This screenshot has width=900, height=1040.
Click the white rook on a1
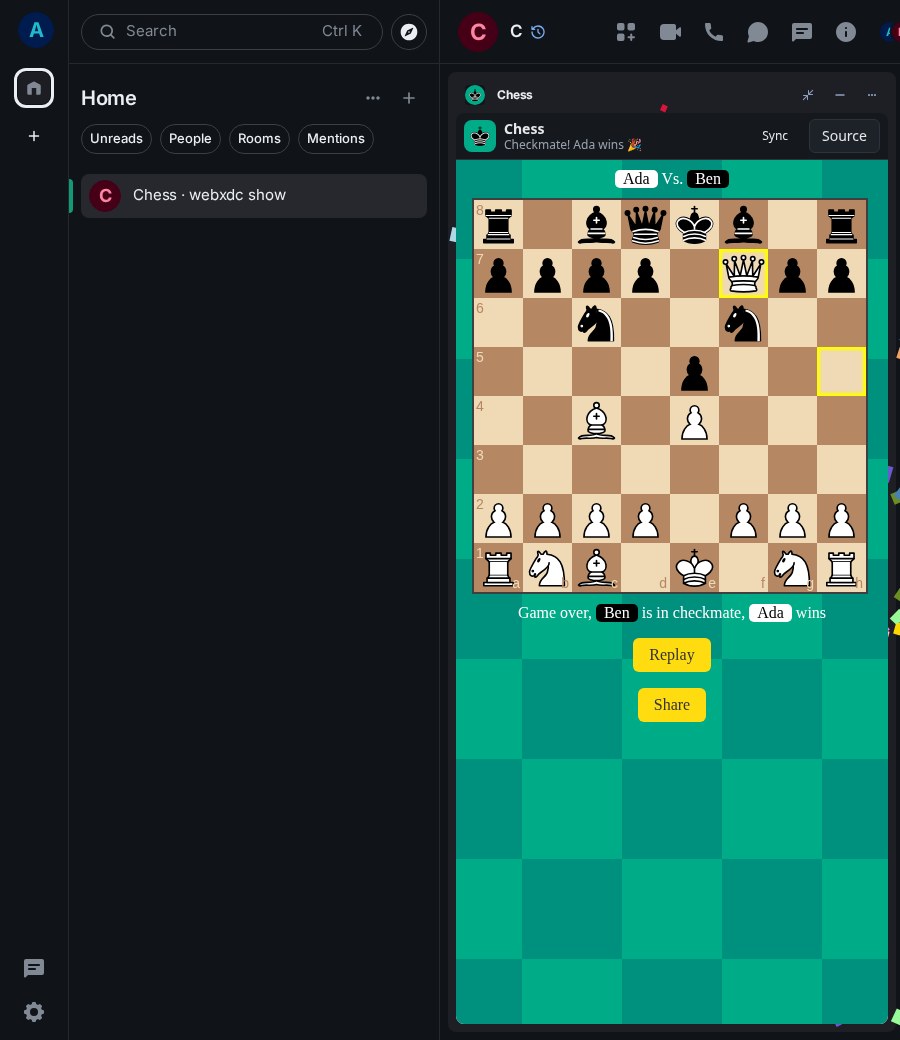tap(498, 568)
